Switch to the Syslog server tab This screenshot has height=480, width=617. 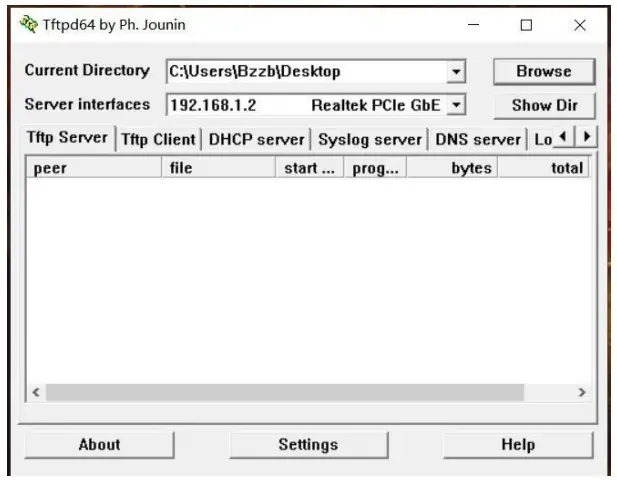pos(369,140)
